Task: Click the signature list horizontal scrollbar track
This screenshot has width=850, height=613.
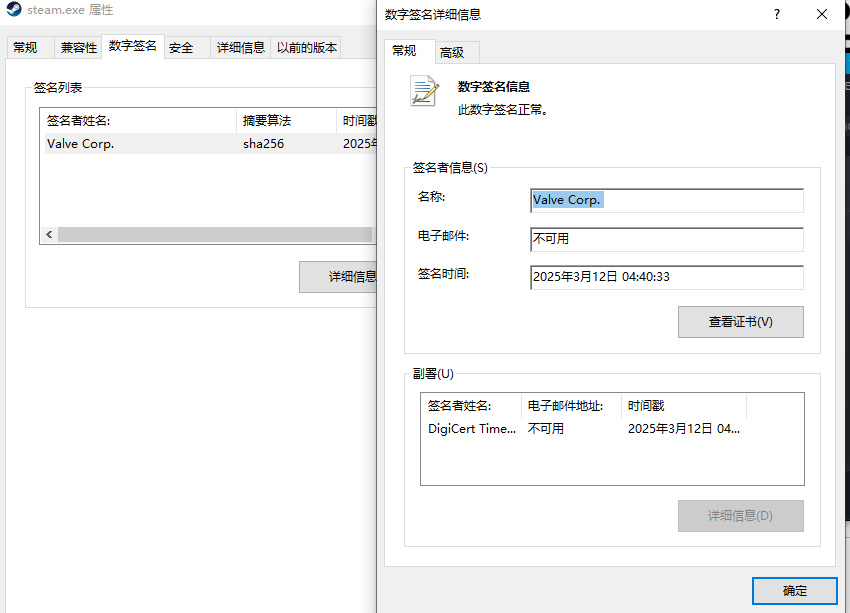Action: 215,234
